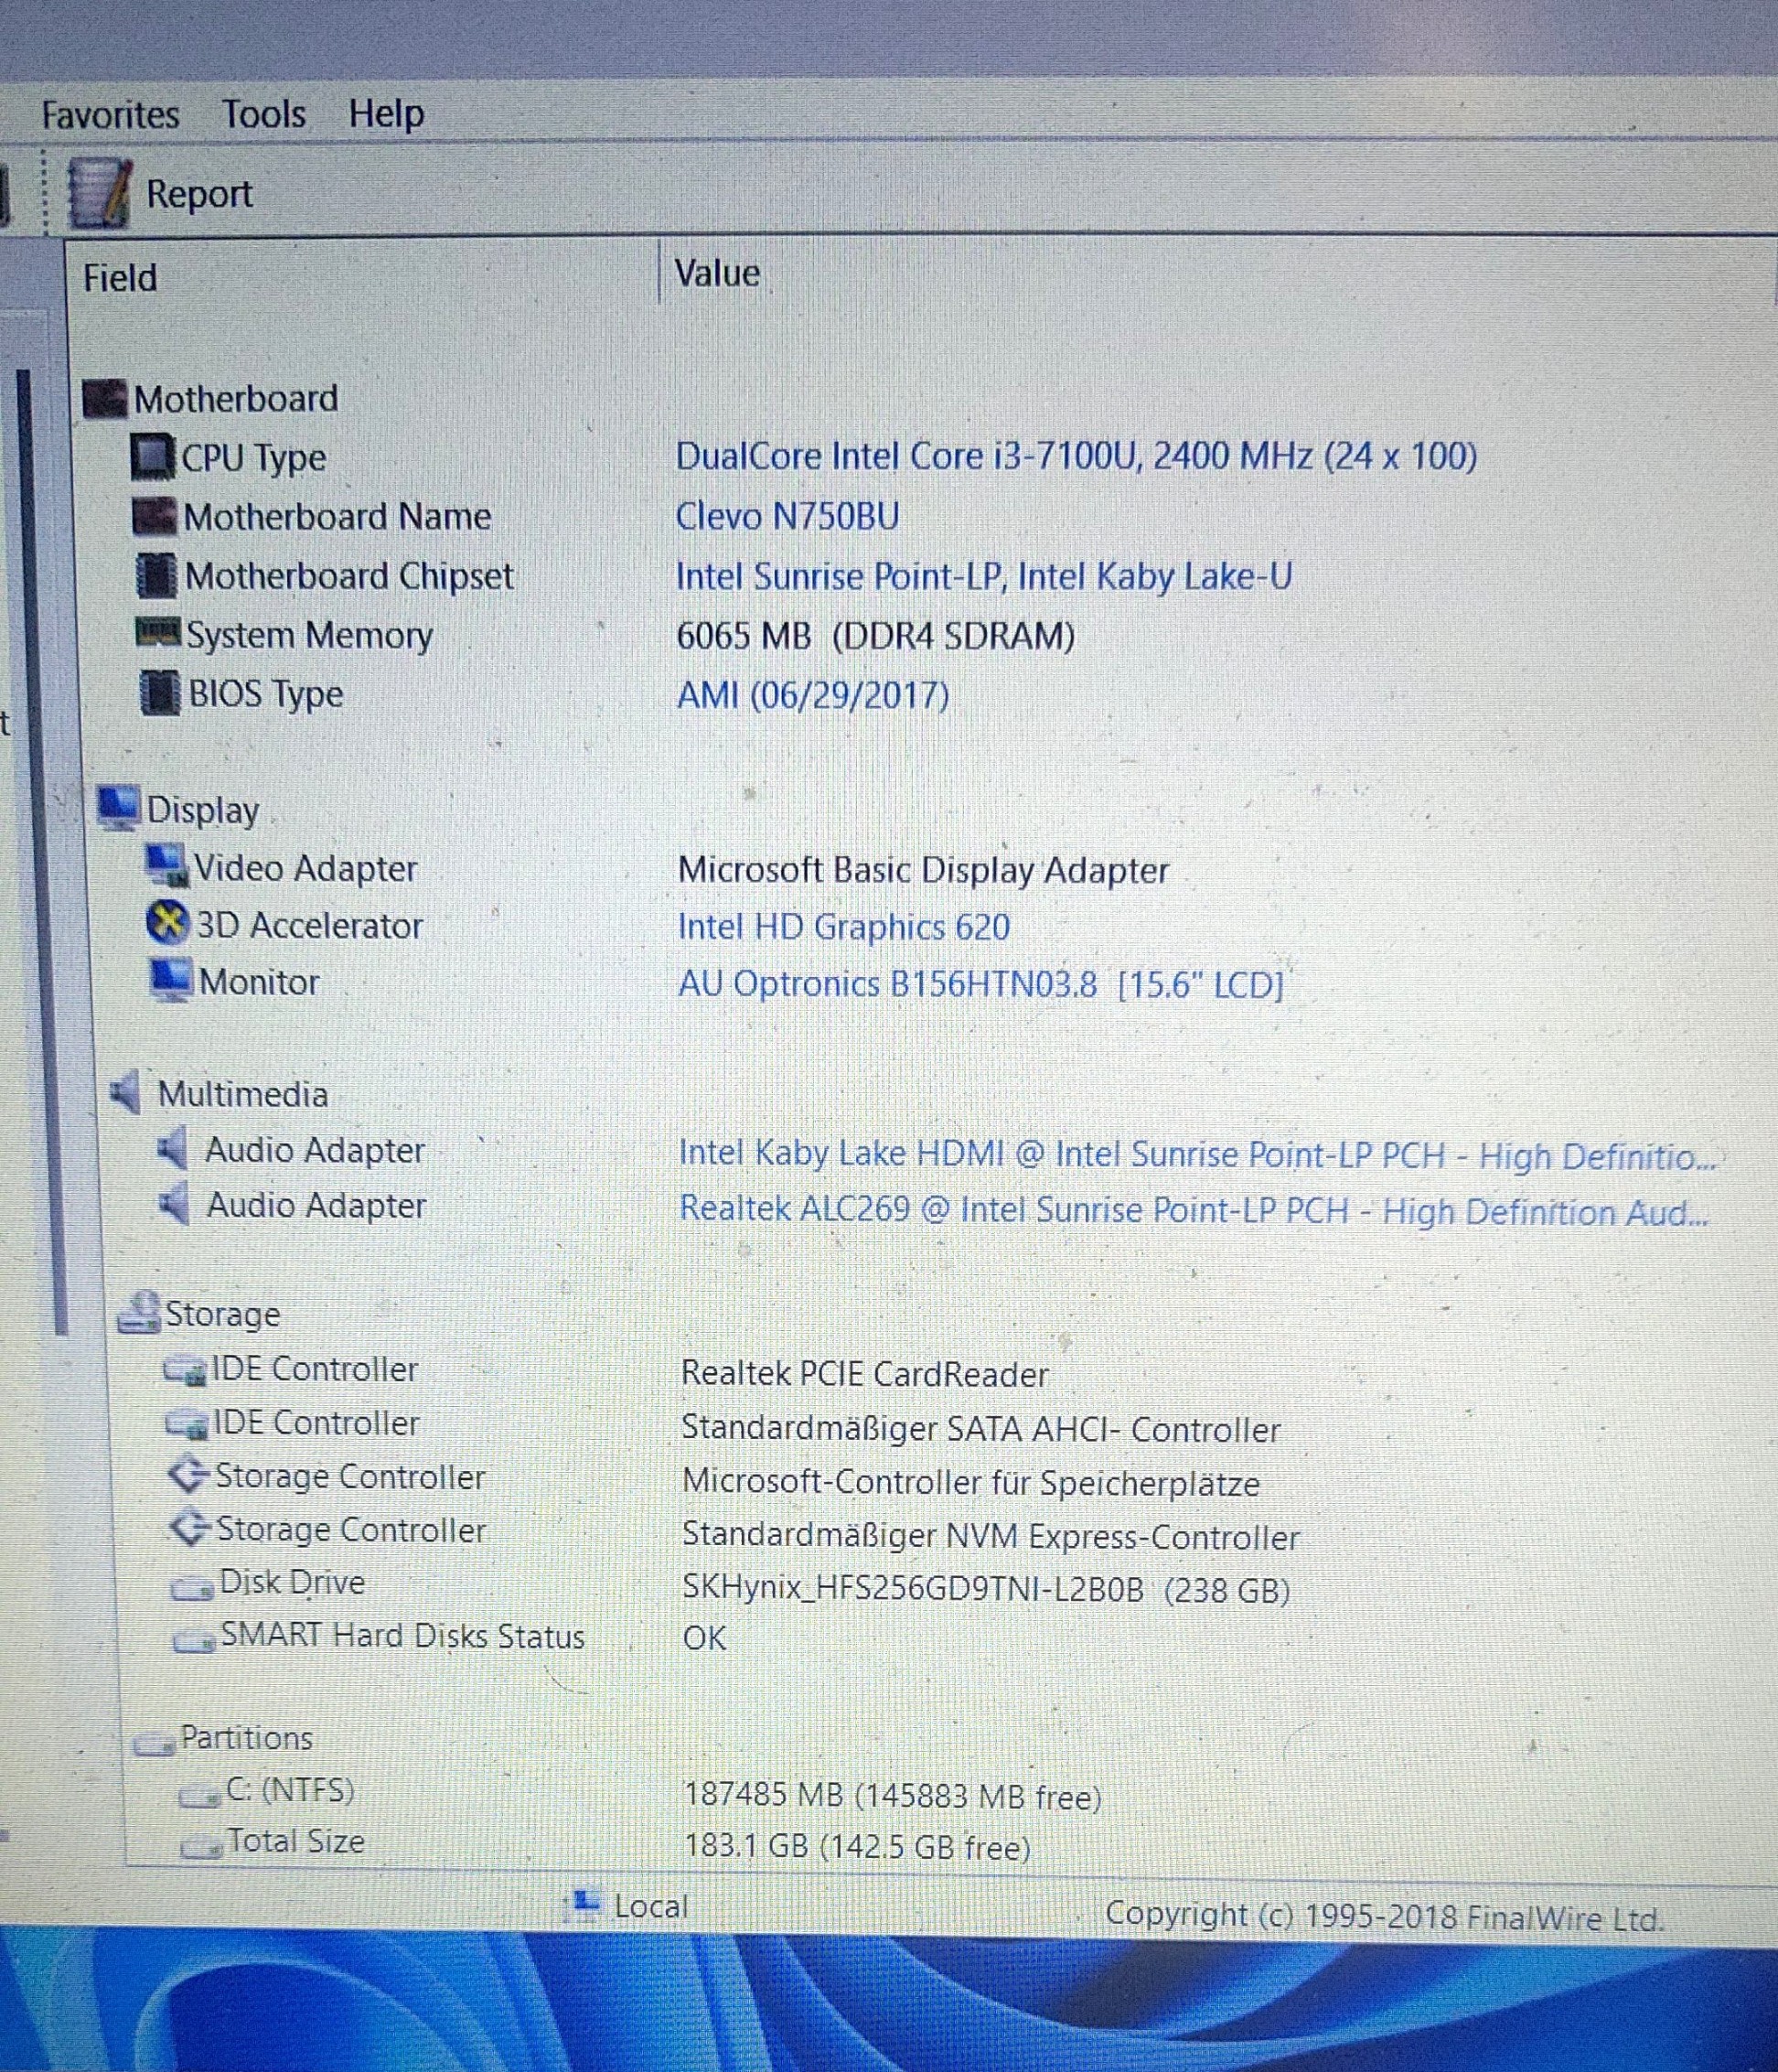Select the Realtek PCIE CardReader value
Viewport: 1778px width, 2072px height.
(865, 1374)
